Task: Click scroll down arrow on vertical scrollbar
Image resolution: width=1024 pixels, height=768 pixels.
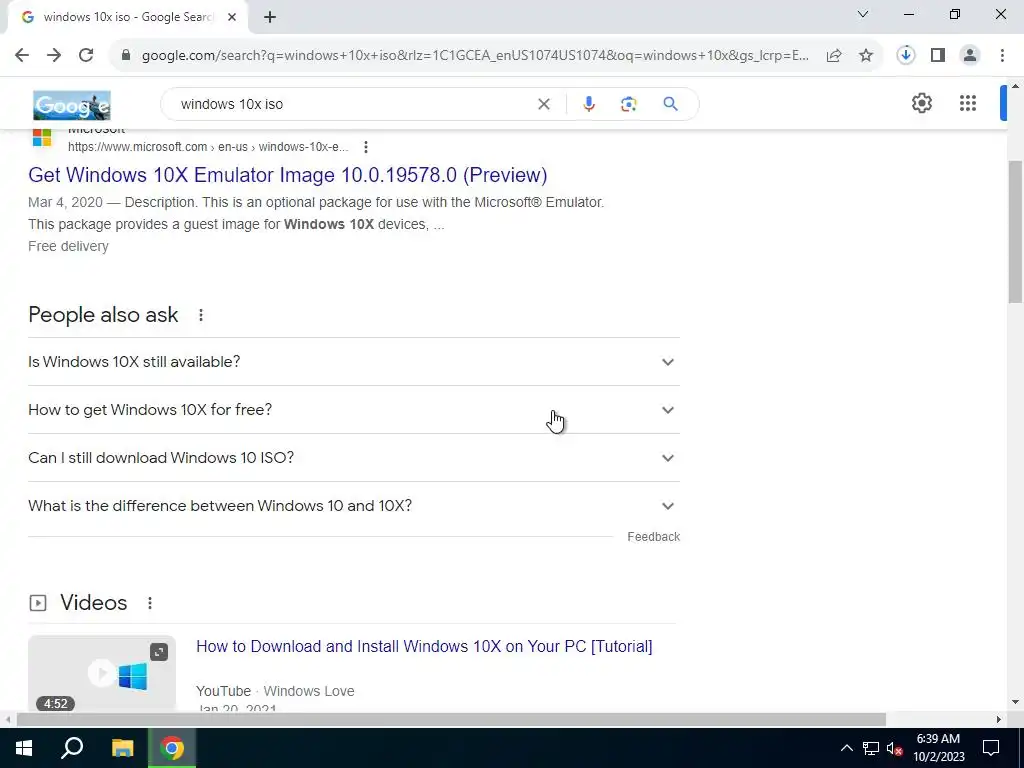Action: 1016,703
